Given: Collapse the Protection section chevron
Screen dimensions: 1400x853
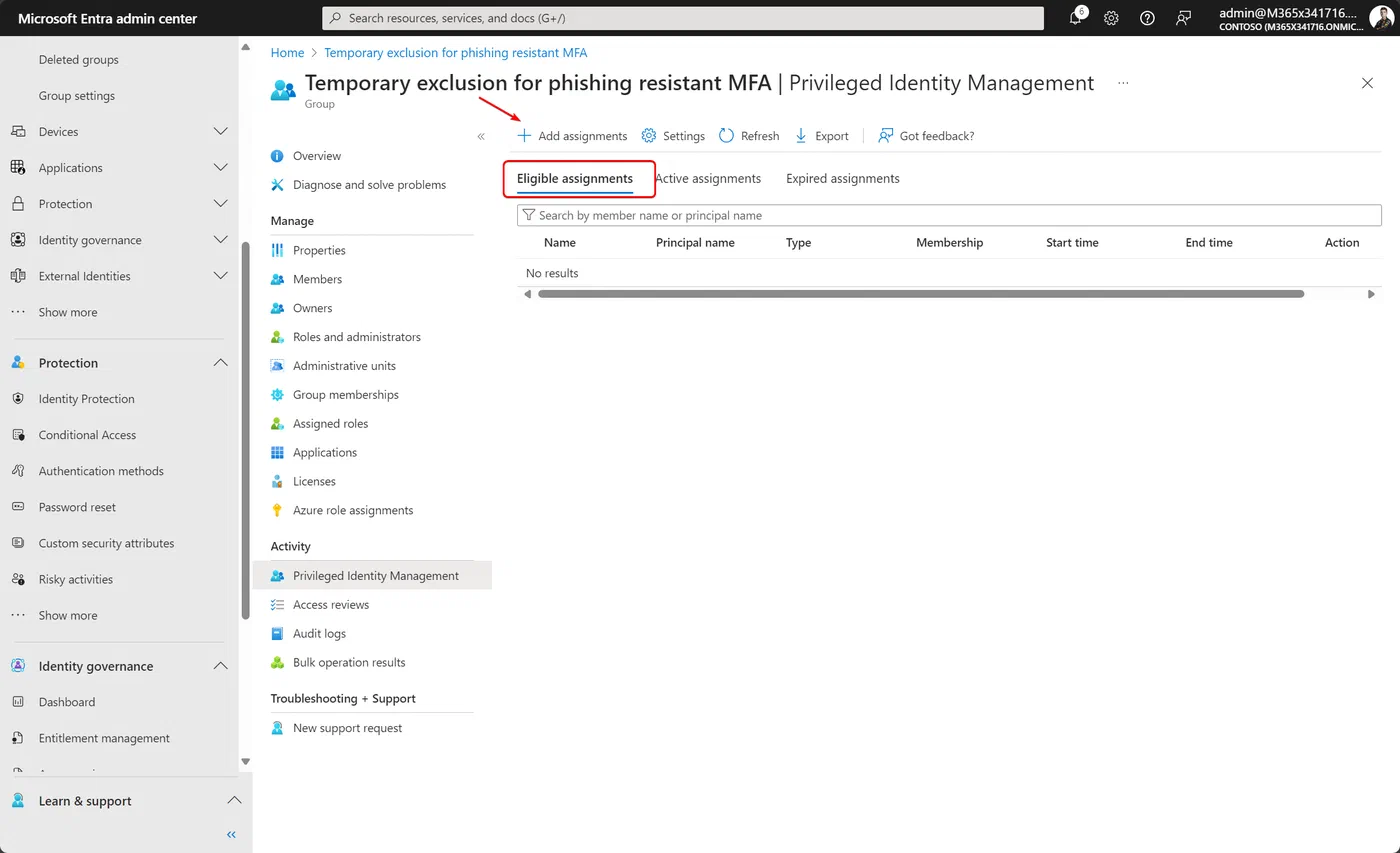Looking at the screenshot, I should tap(221, 363).
